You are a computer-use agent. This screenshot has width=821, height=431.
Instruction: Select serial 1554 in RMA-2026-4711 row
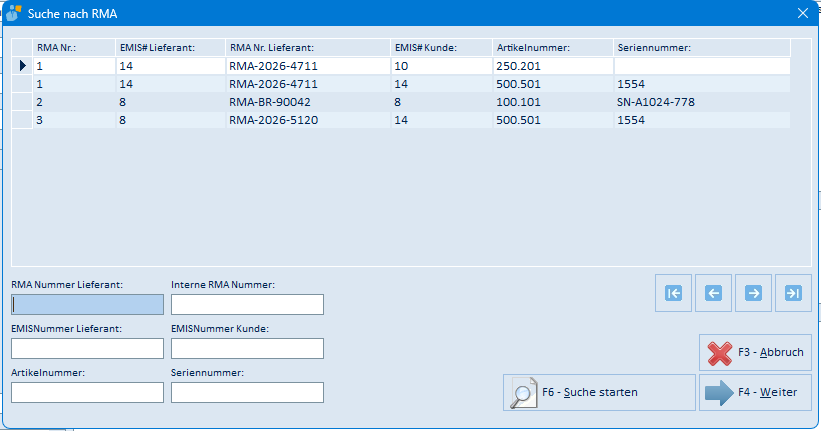point(702,84)
